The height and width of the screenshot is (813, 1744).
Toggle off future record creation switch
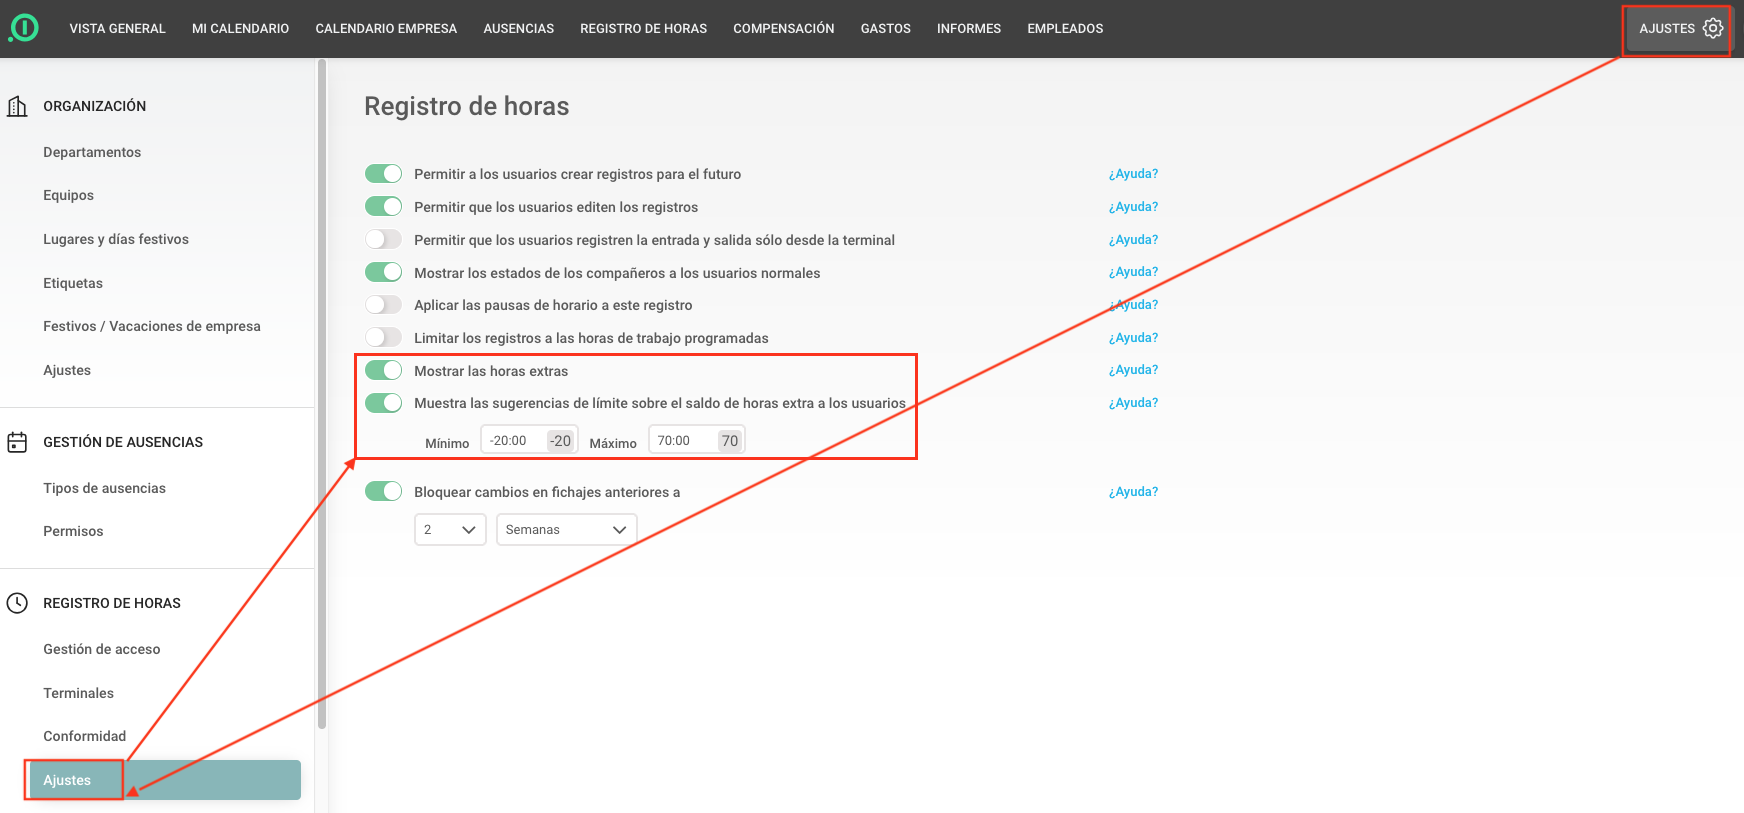(x=383, y=174)
